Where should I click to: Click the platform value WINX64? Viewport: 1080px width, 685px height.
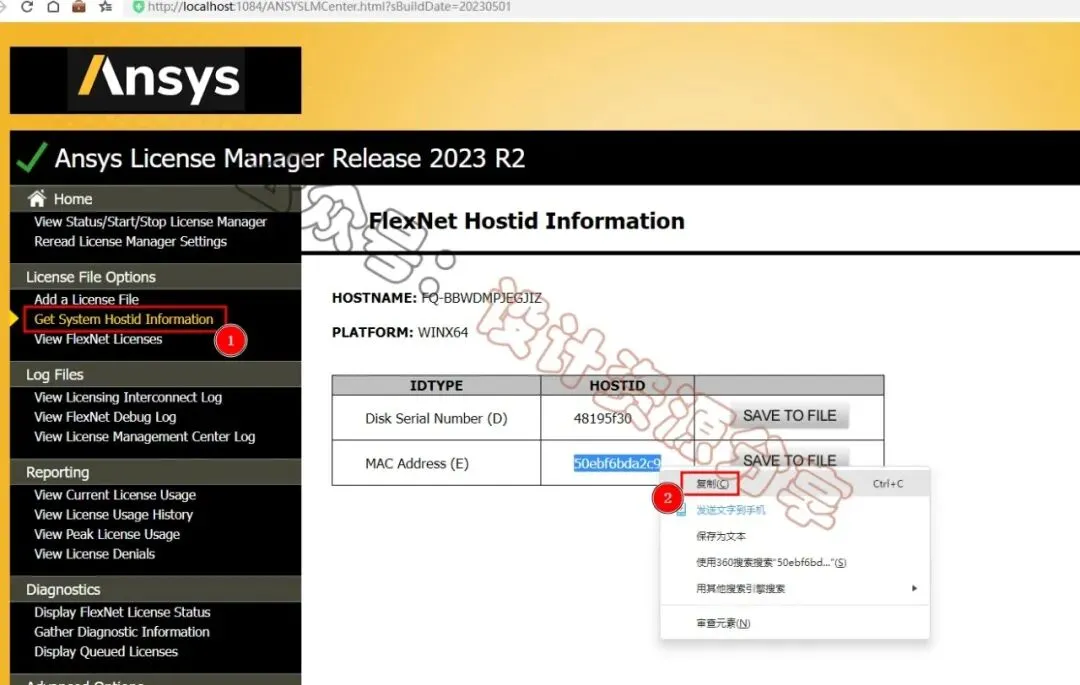[443, 333]
